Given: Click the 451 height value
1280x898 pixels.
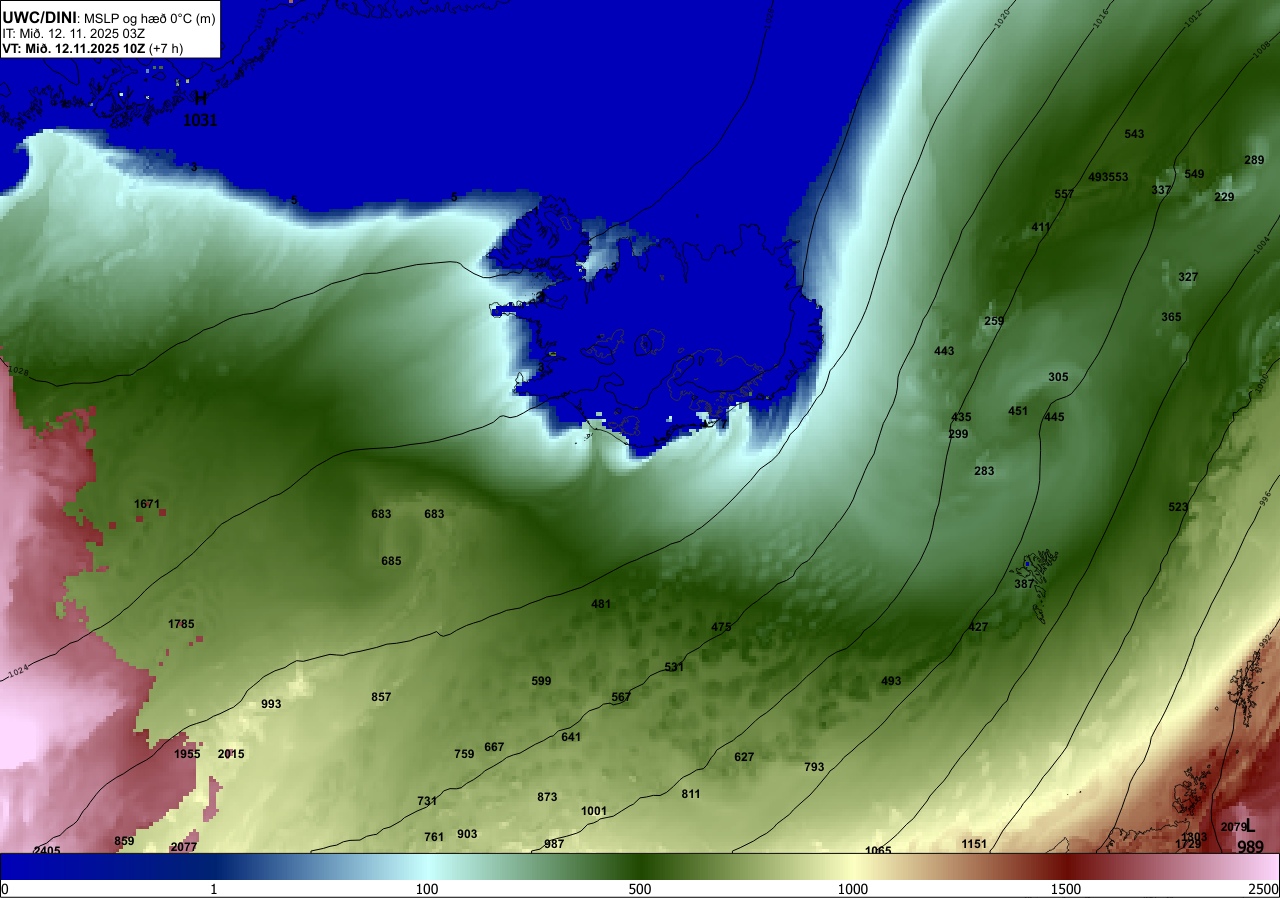Looking at the screenshot, I should (x=1018, y=411).
